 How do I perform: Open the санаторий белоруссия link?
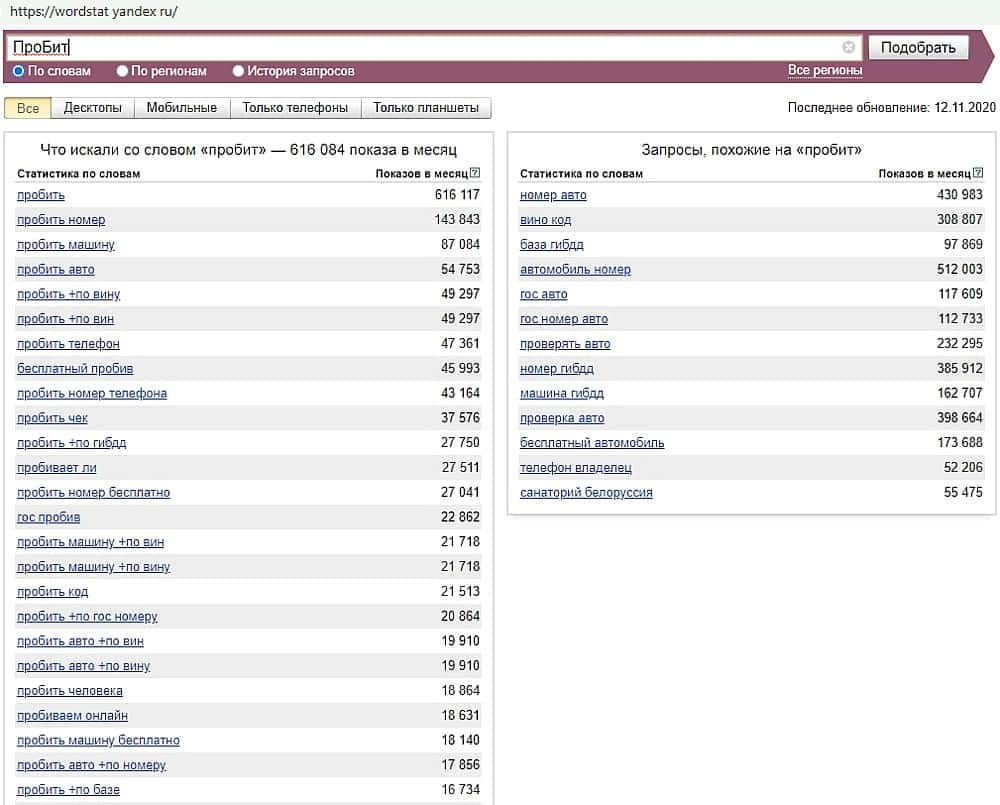click(x=586, y=493)
